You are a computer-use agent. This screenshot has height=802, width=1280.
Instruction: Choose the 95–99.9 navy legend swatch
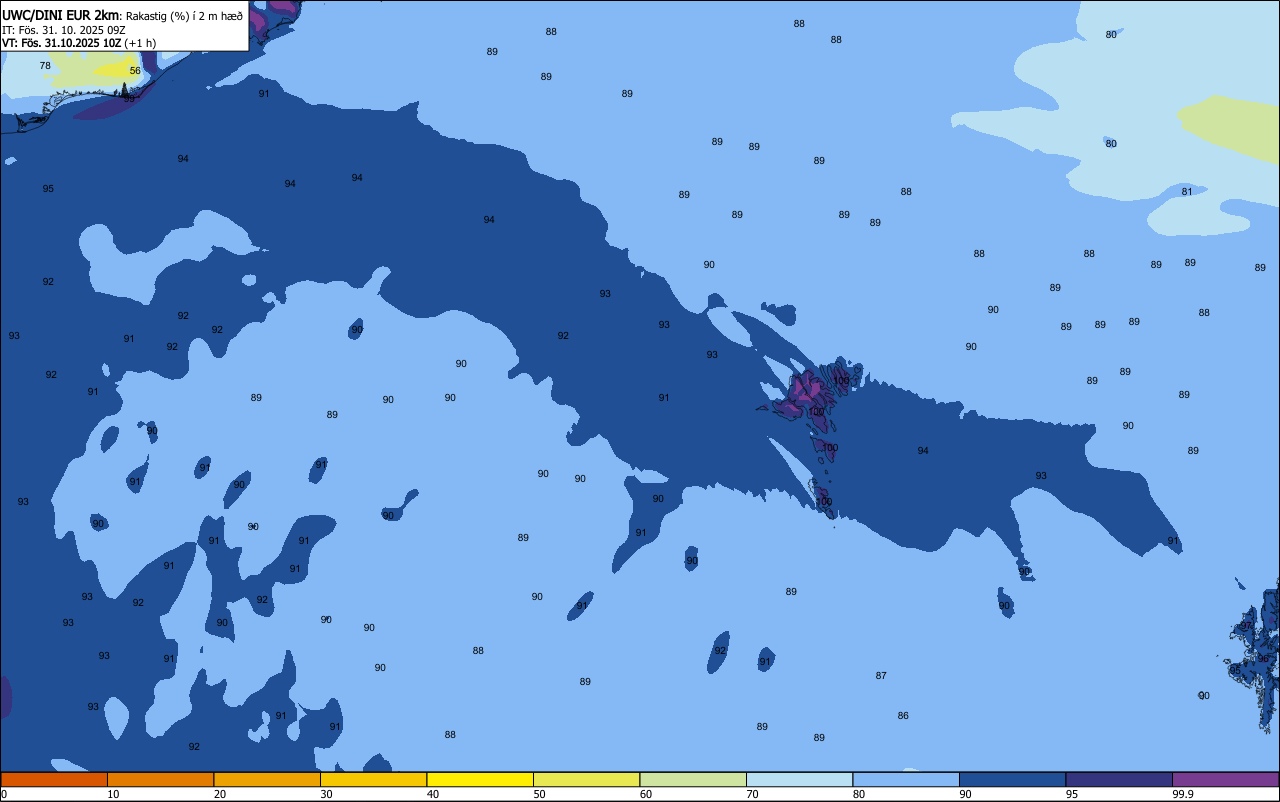(1119, 779)
